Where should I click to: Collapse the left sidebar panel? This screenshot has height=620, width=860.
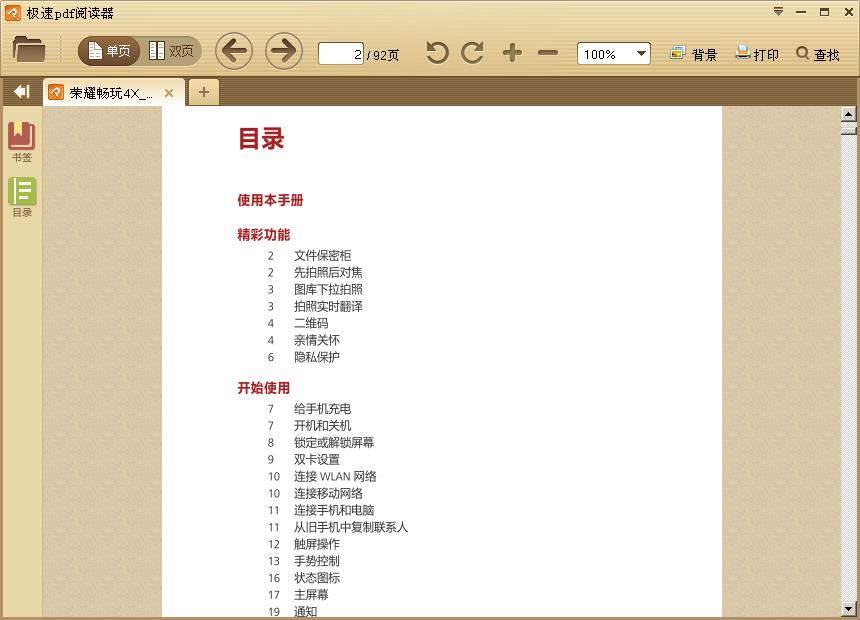pos(21,92)
